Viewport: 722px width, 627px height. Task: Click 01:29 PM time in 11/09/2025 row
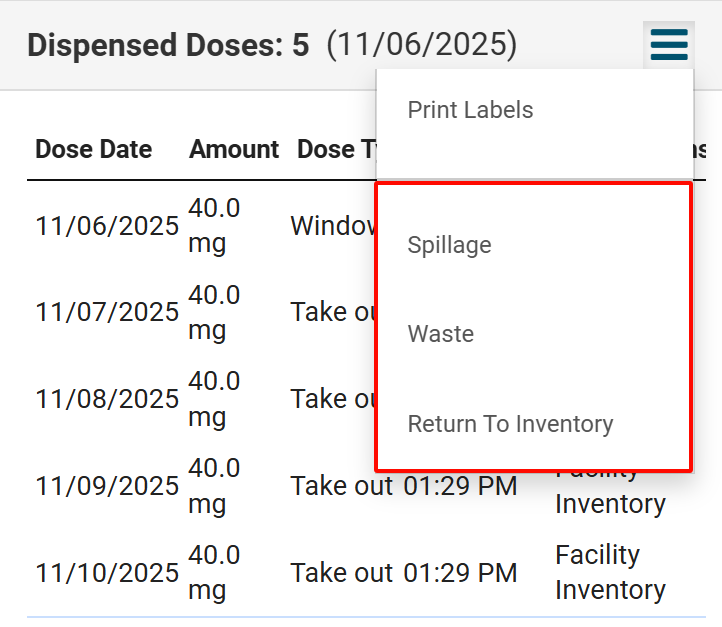[x=460, y=487]
